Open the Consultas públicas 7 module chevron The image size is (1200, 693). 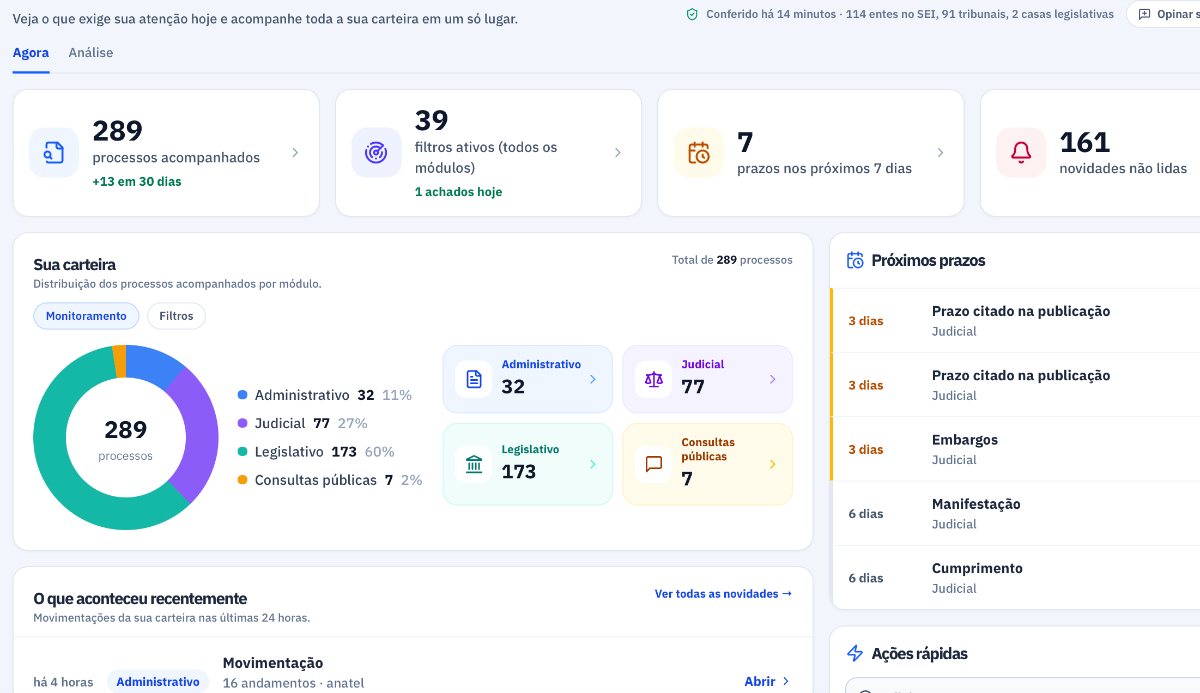772,464
